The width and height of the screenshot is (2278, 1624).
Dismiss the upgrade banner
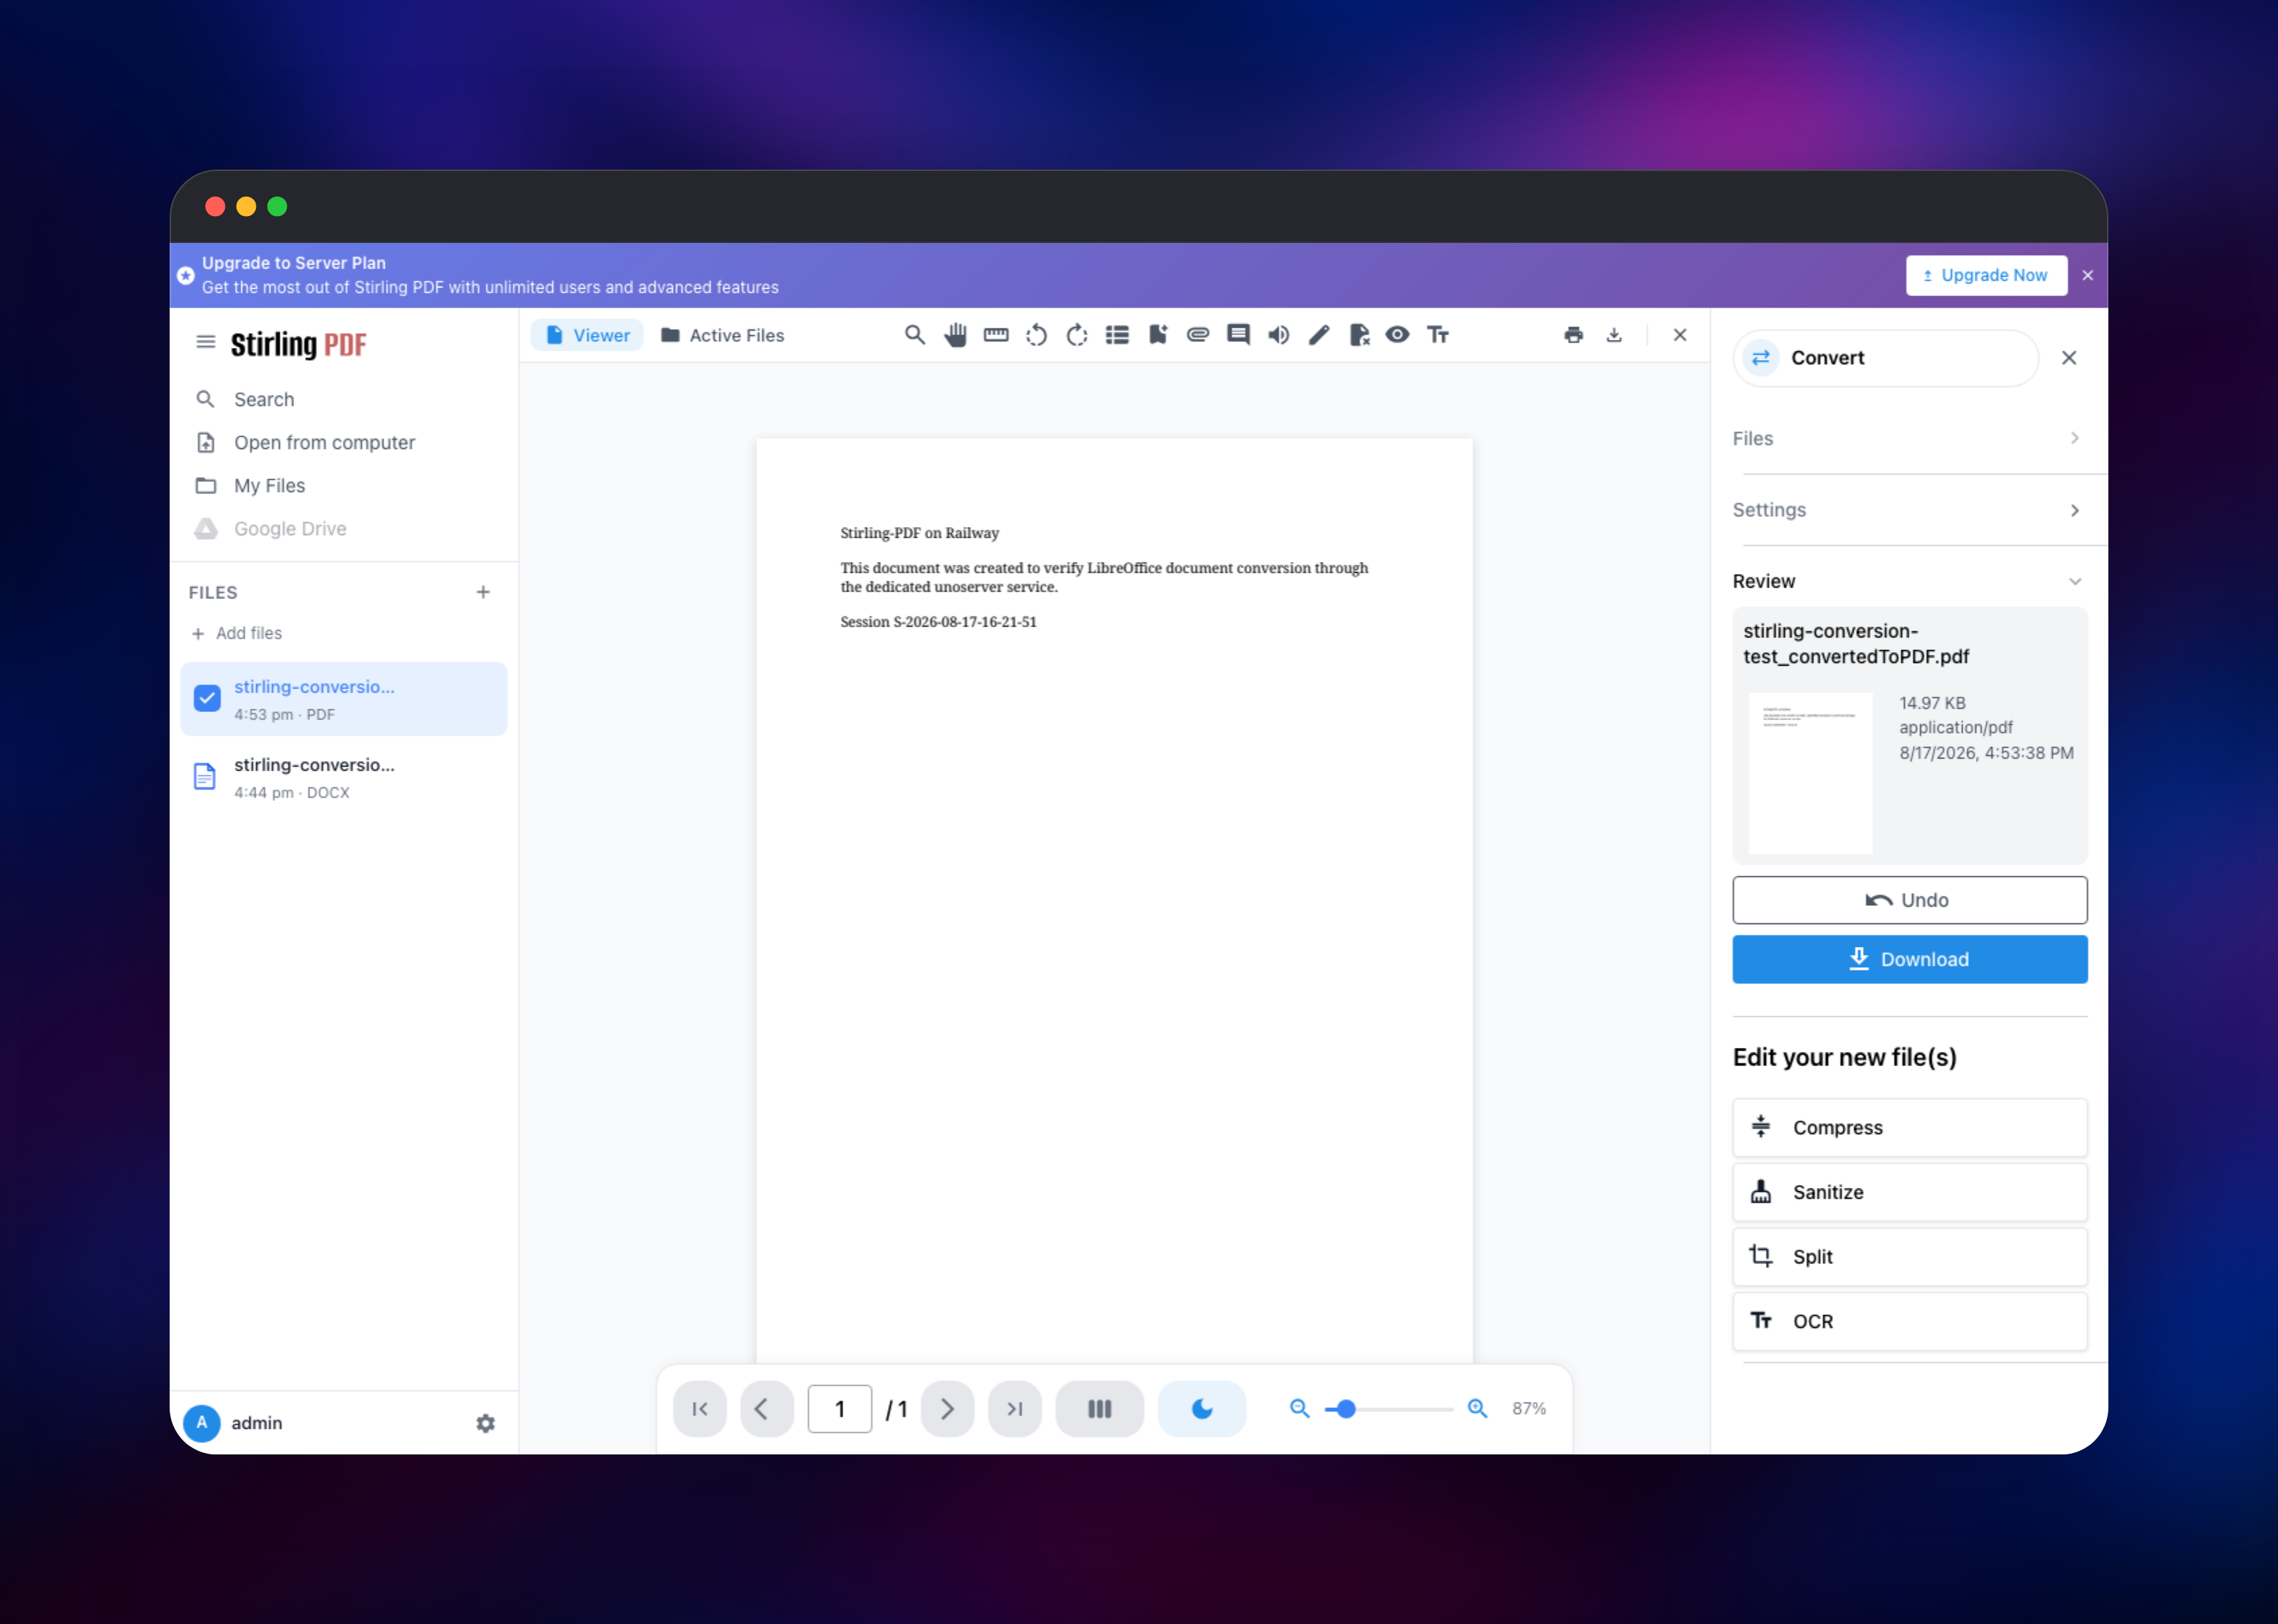(x=2088, y=275)
